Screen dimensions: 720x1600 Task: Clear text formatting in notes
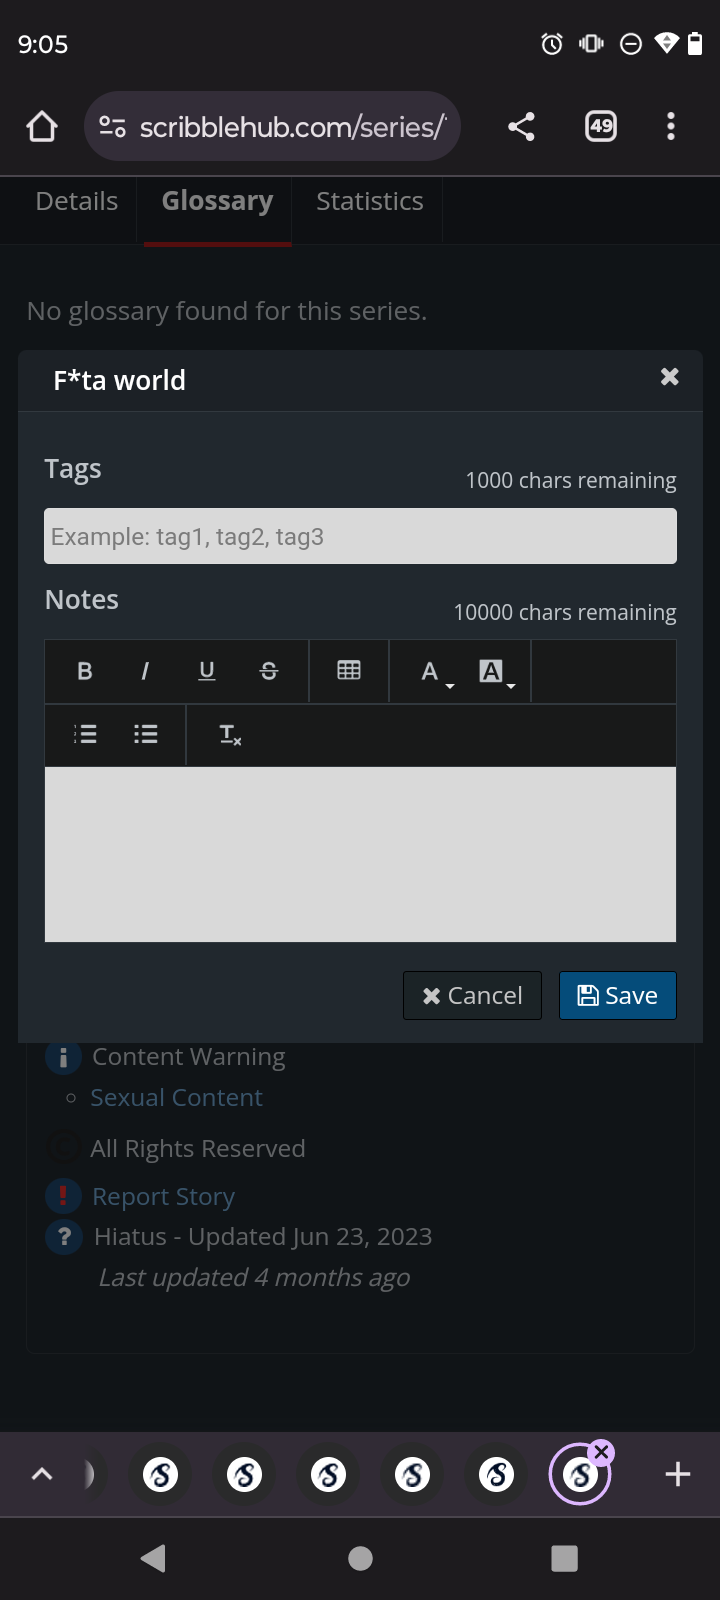(x=230, y=735)
